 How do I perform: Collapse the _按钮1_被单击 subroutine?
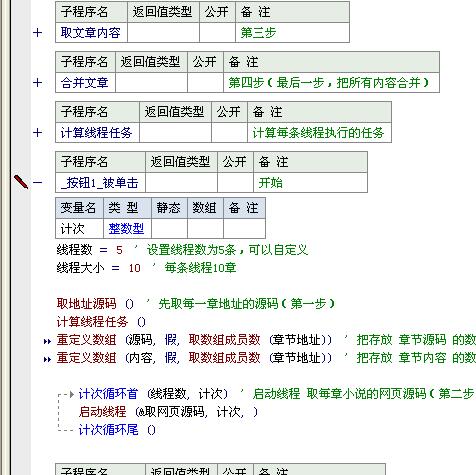pyautogui.click(x=37, y=183)
